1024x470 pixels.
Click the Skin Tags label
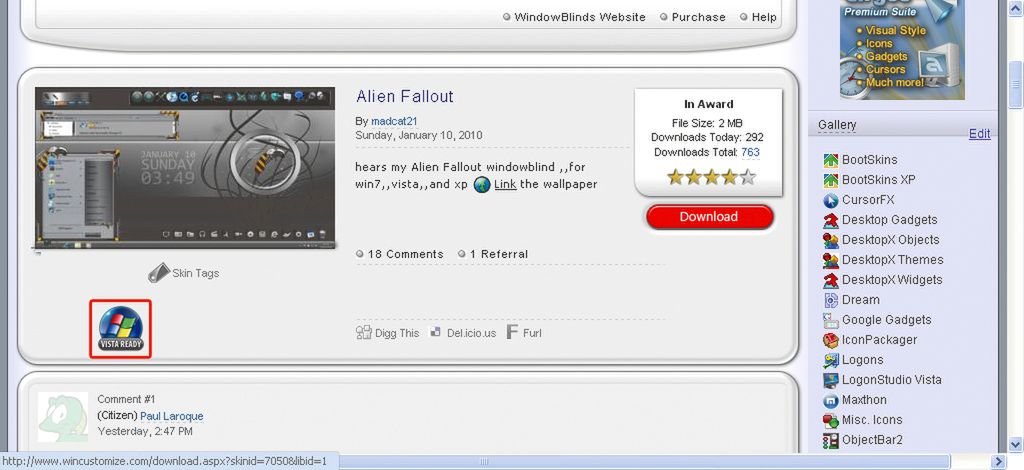coord(195,273)
